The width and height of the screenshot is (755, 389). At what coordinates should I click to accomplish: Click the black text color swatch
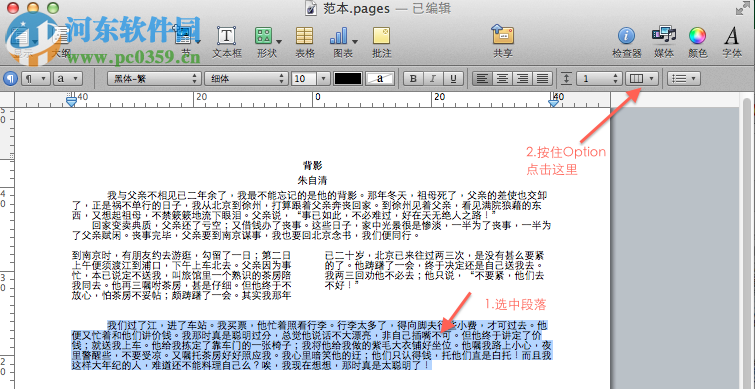(x=348, y=78)
